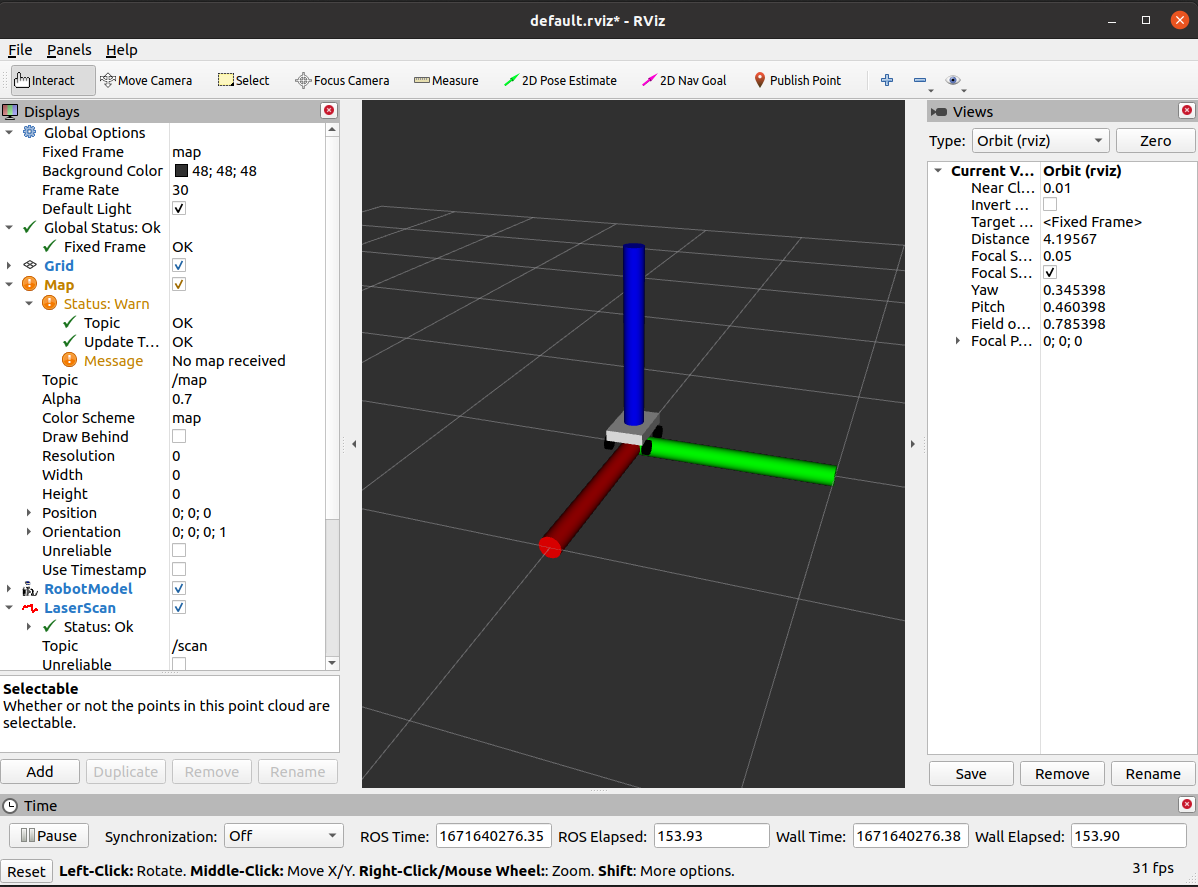Click the Views panel camera icon
Viewport: 1198px width, 887px height.
[939, 112]
